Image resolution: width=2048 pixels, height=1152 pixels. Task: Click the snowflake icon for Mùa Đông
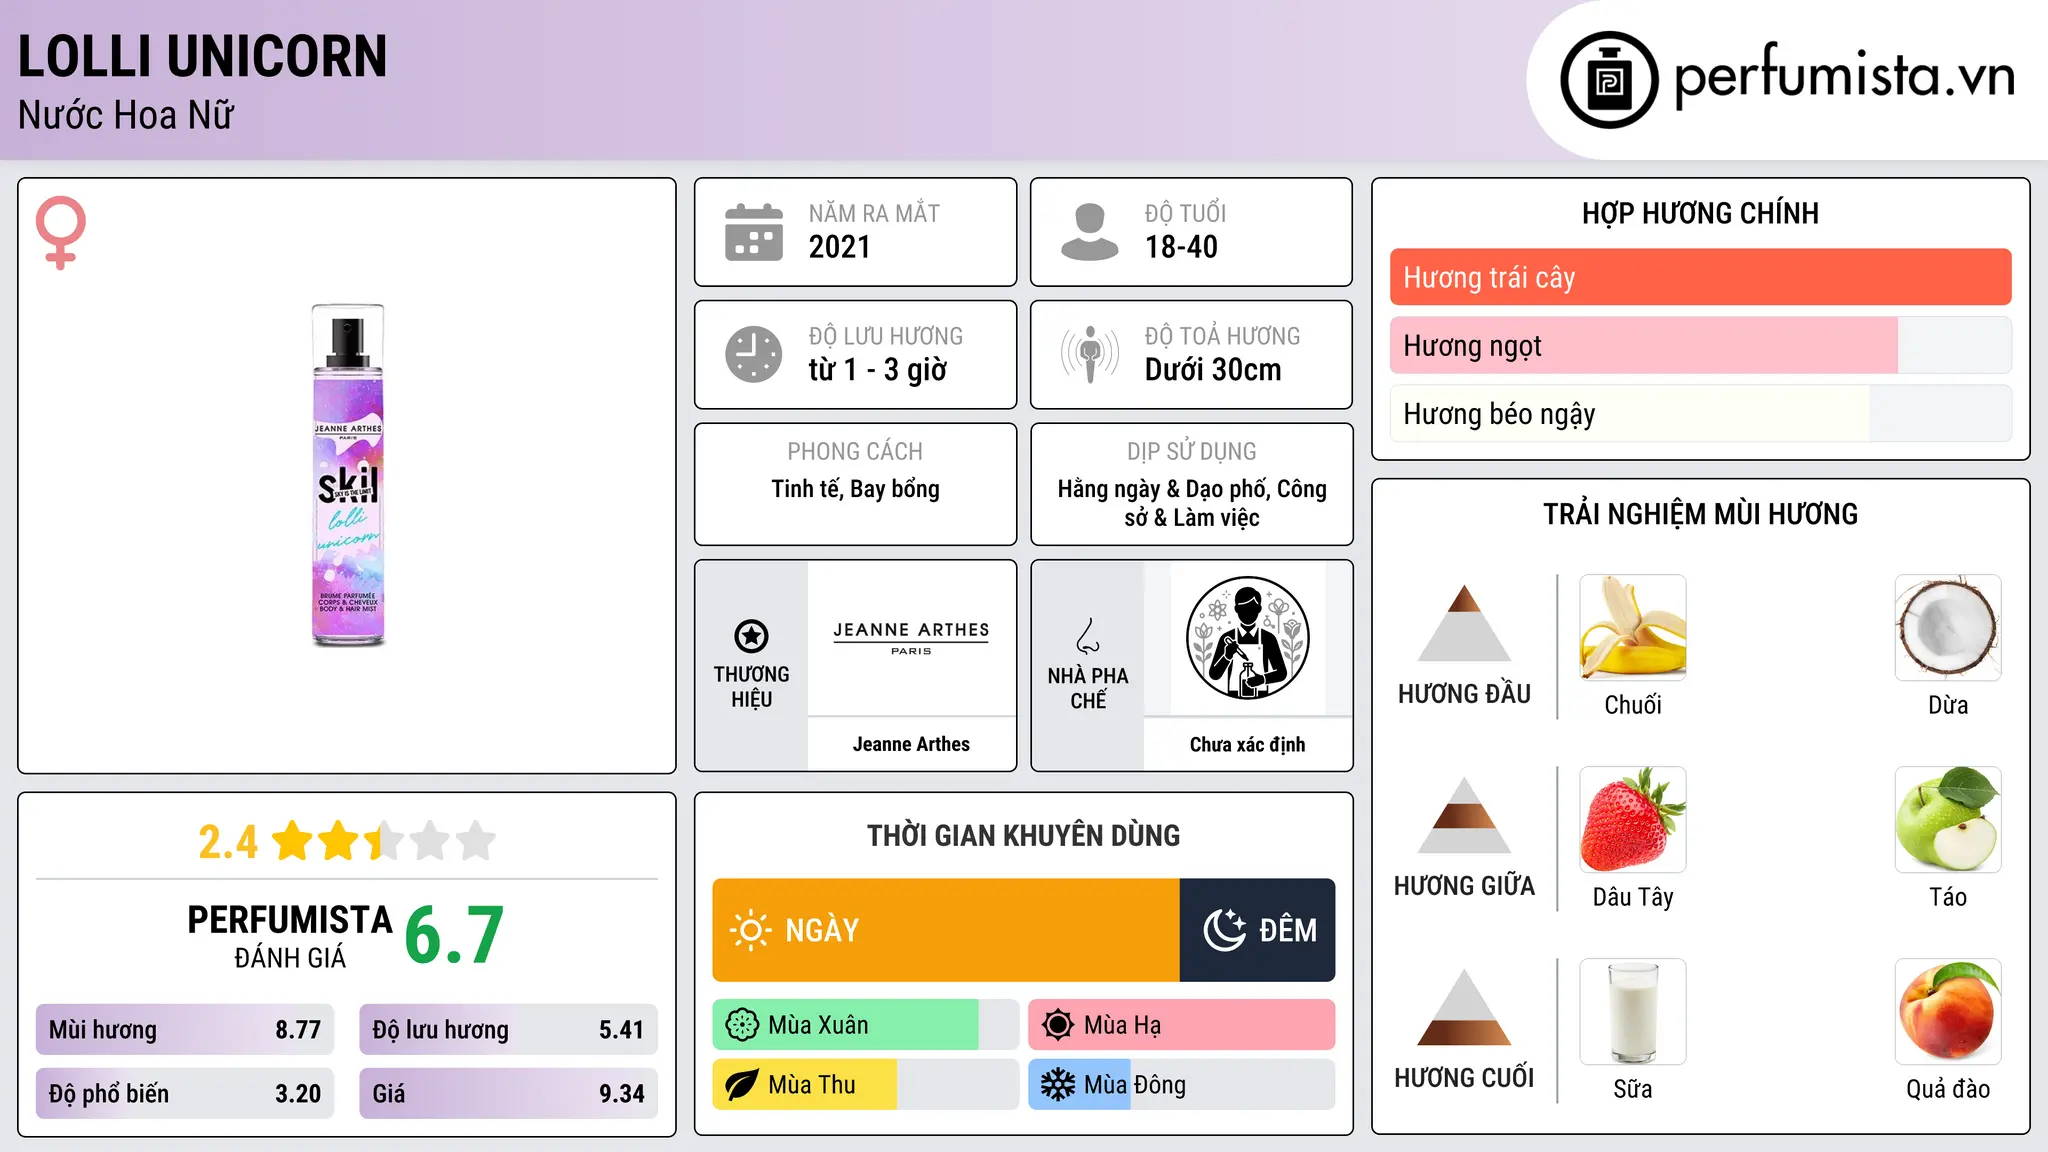[x=1058, y=1085]
